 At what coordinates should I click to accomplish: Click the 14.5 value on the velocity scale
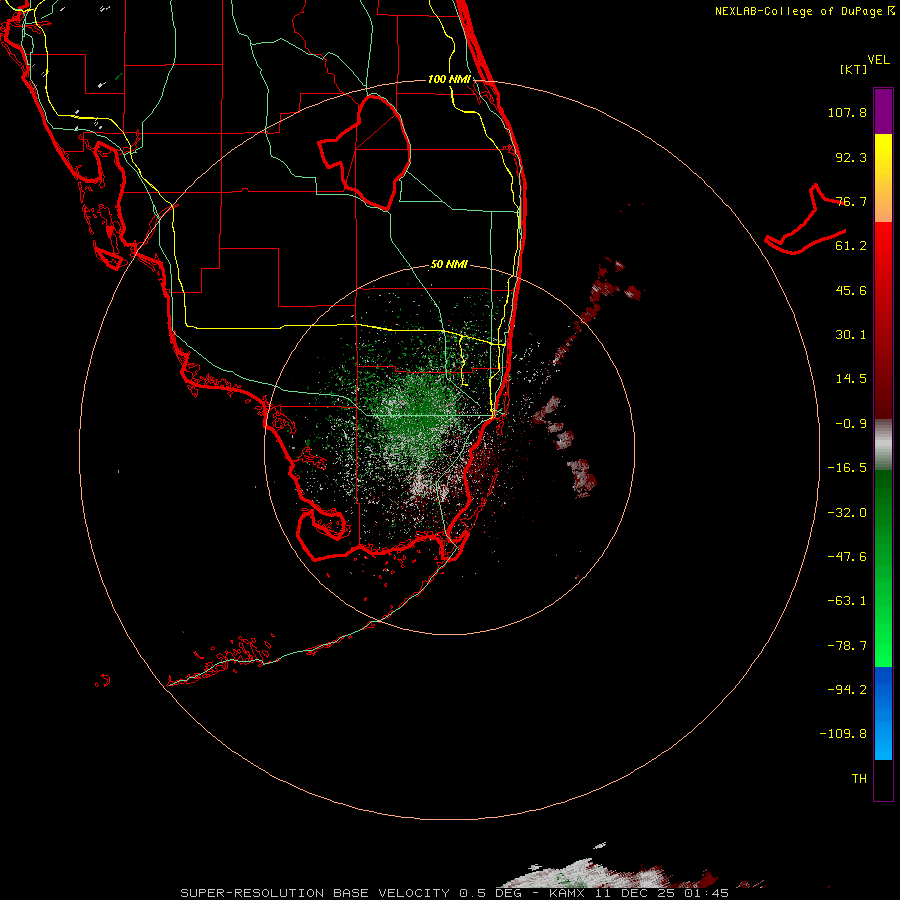(851, 379)
